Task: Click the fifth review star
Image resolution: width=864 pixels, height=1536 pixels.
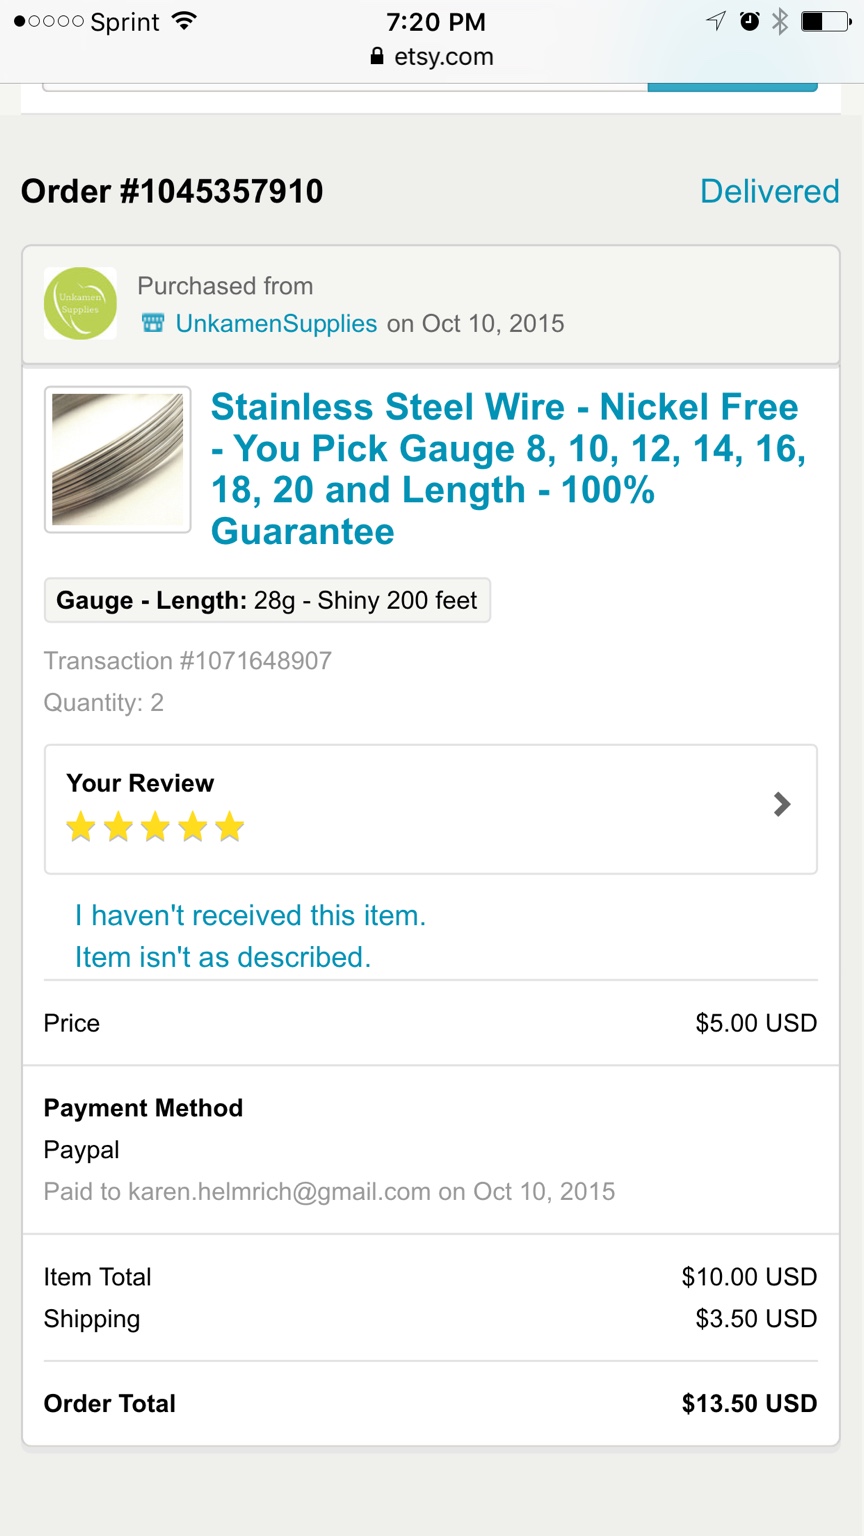Action: click(229, 827)
